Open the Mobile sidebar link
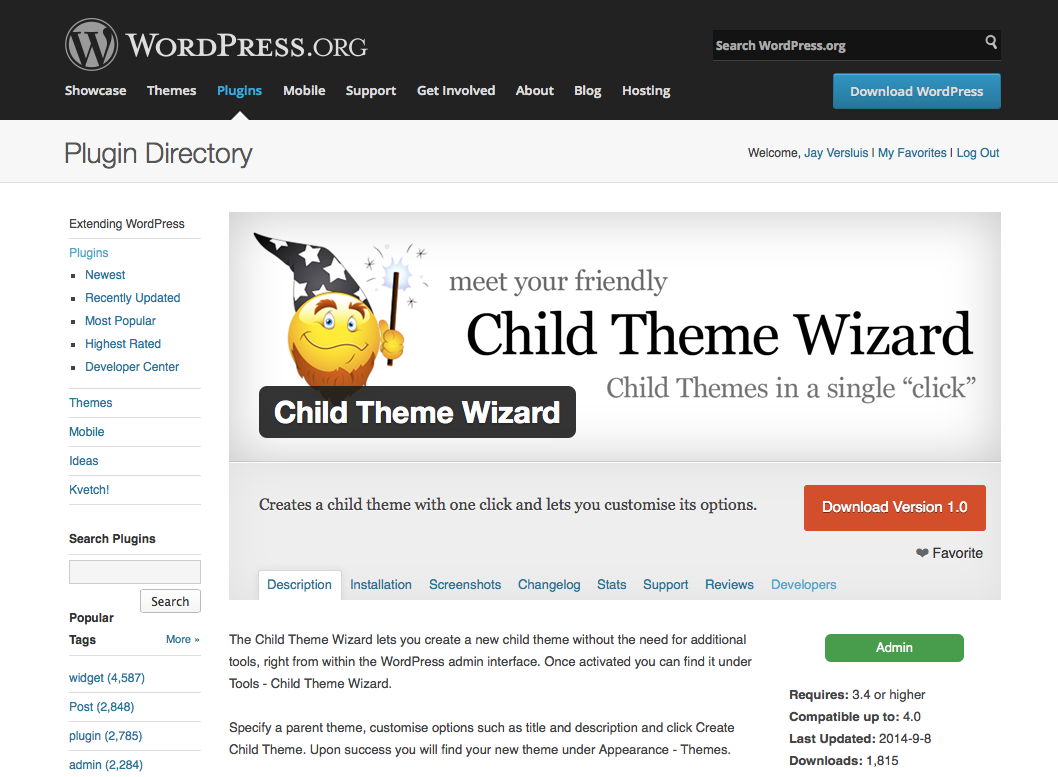 tap(86, 432)
